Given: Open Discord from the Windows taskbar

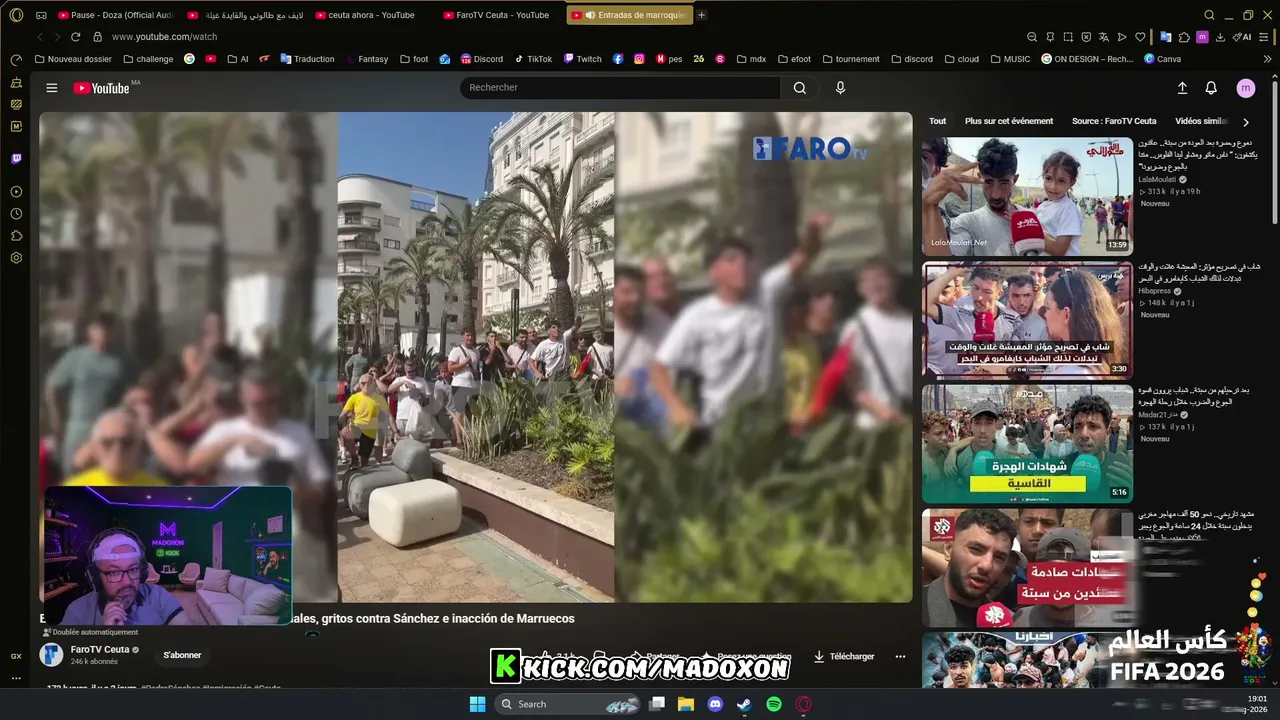Looking at the screenshot, I should point(715,704).
